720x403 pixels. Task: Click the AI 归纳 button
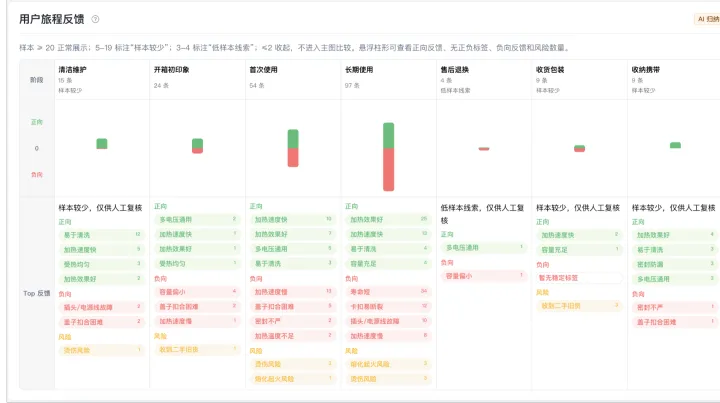pyautogui.click(x=707, y=19)
